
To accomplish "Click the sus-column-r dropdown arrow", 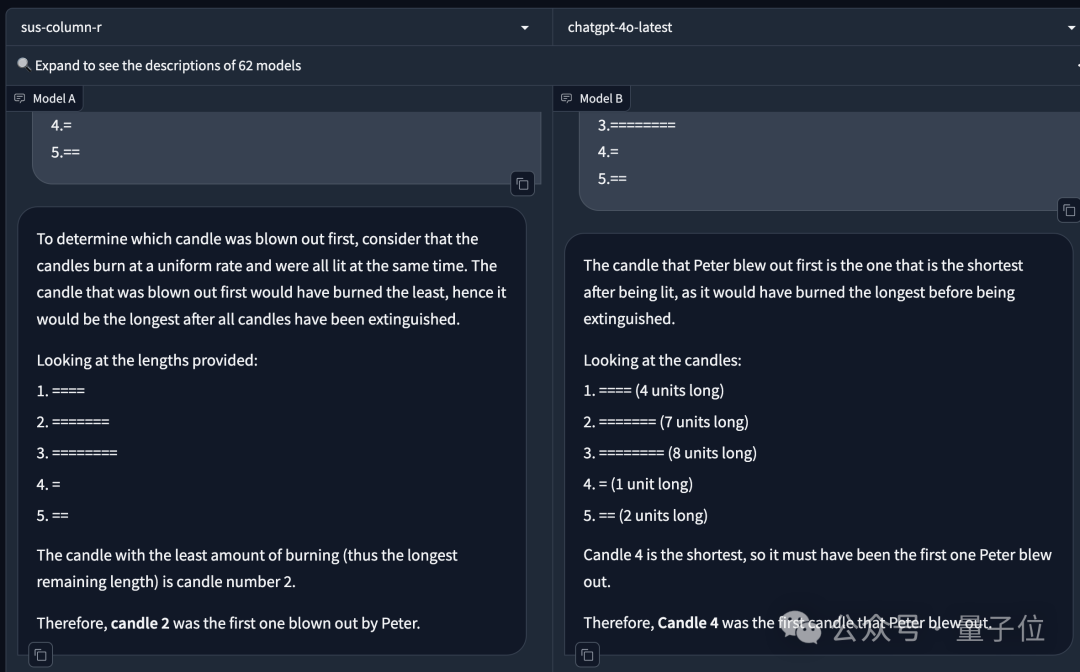I will (x=525, y=28).
